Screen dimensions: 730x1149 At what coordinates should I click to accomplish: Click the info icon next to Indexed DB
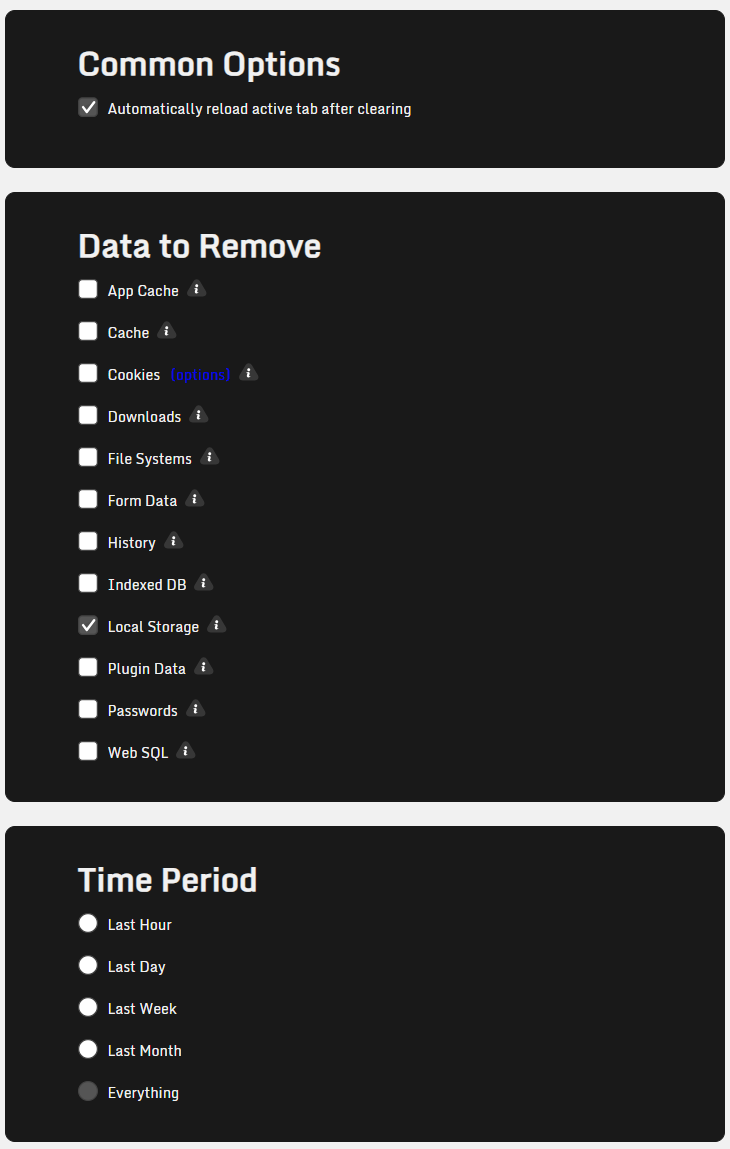[x=204, y=583]
